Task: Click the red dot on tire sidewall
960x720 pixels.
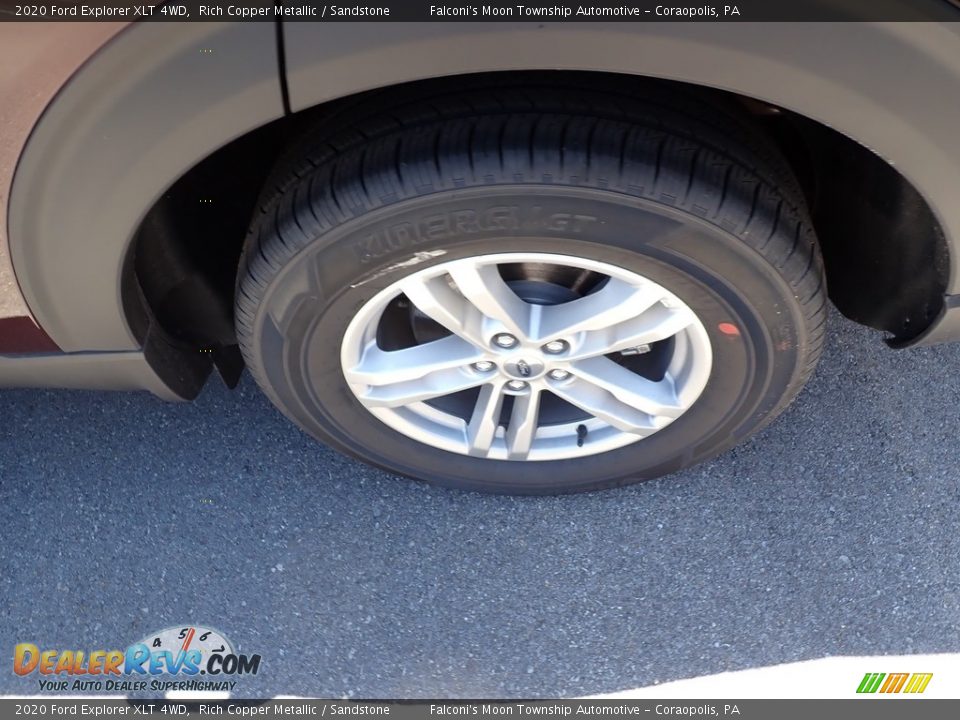Action: (728, 329)
